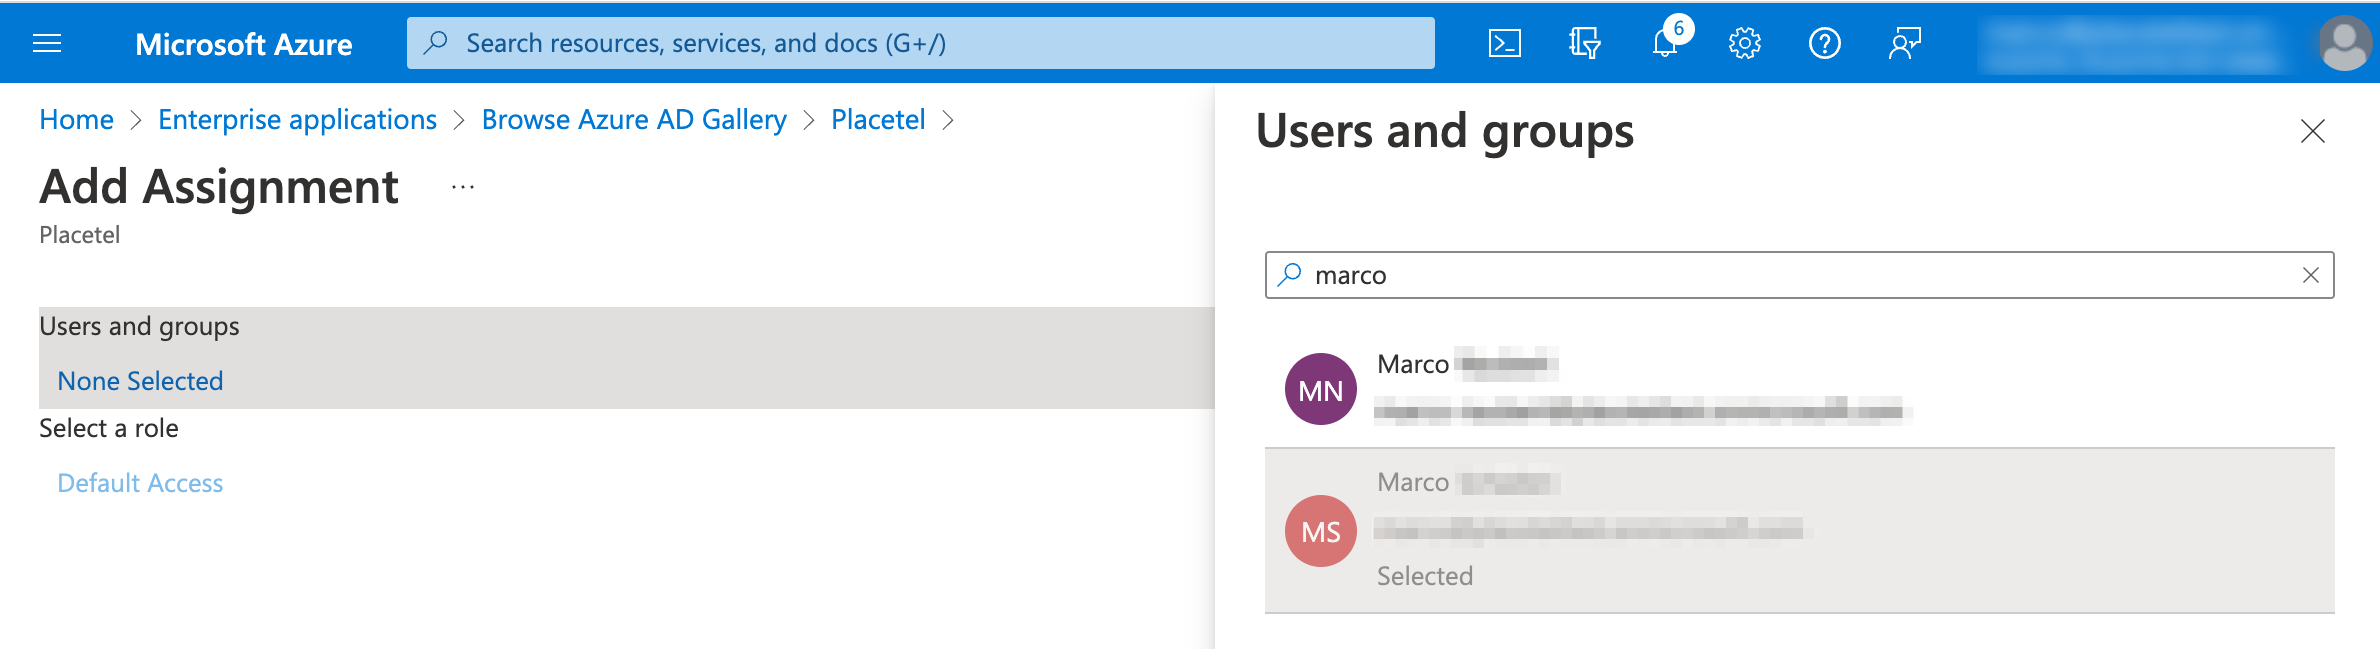Open the notifications bell
Screen dimensions: 2380x649
point(1665,43)
